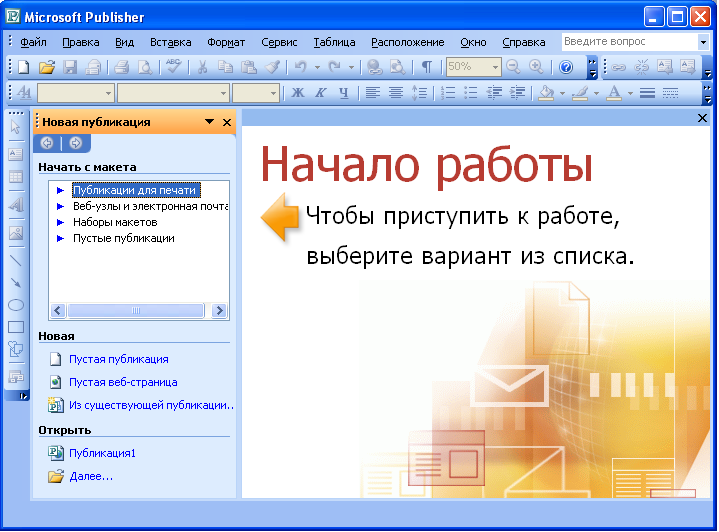Viewport: 719px width, 532px height.
Task: Click the Copy icon
Action: (225, 67)
